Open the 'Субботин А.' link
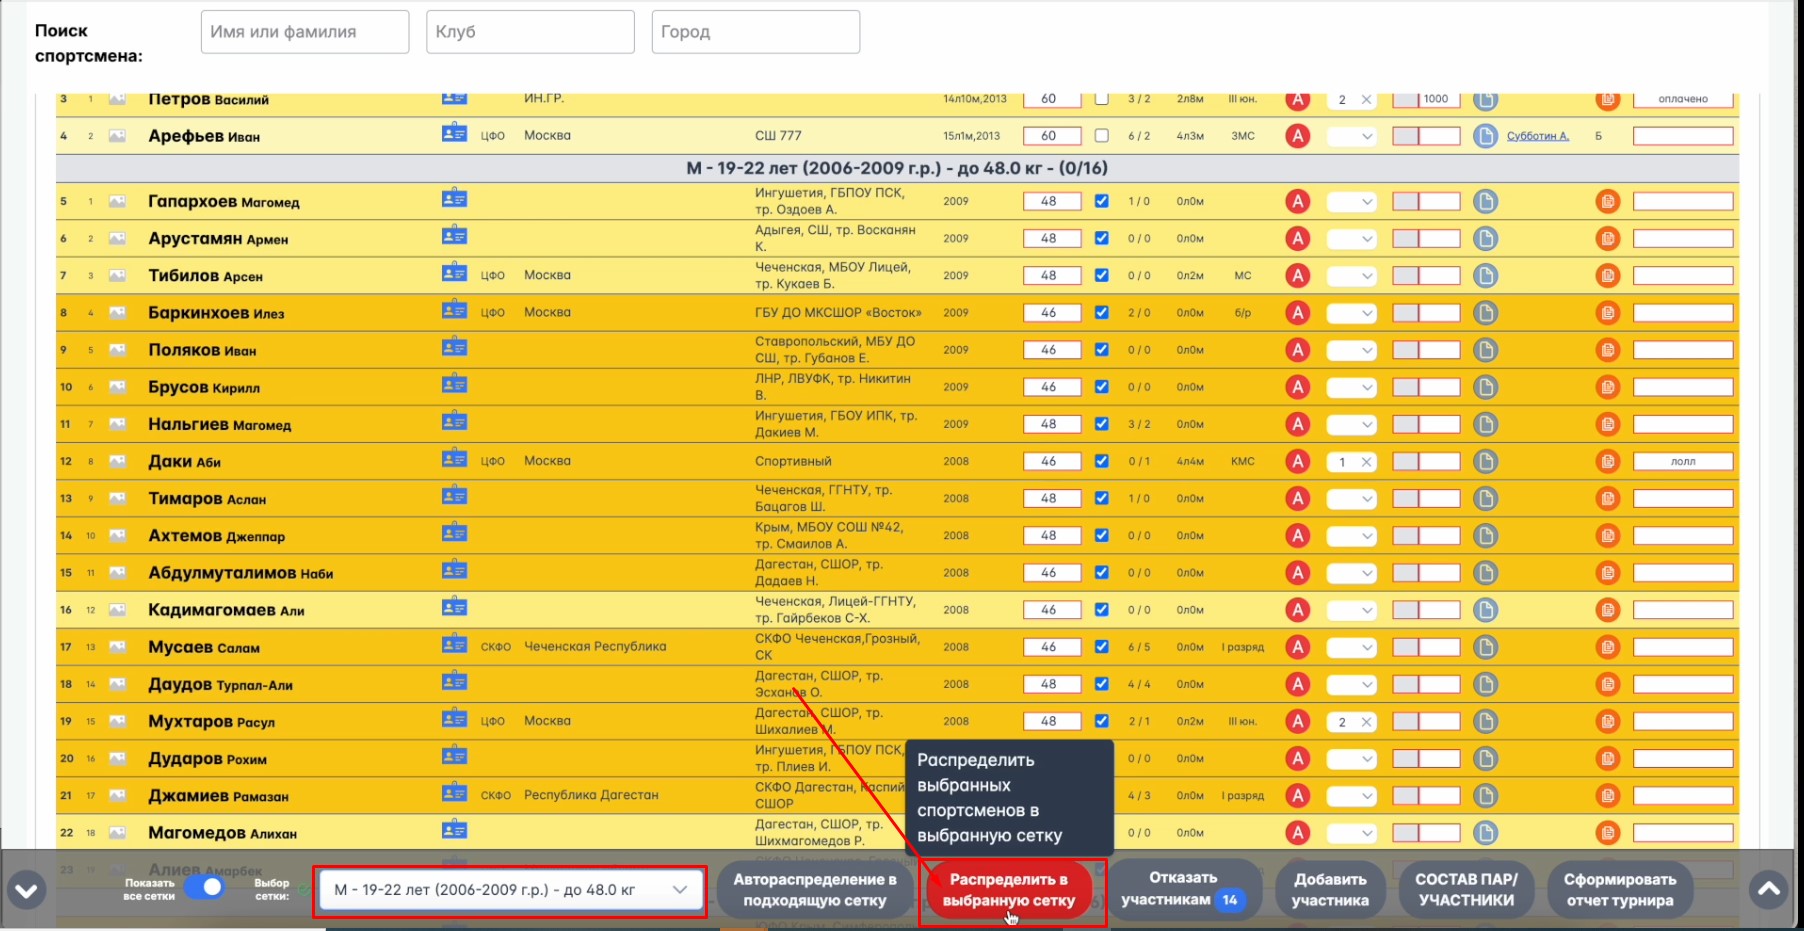The width and height of the screenshot is (1804, 931). [x=1537, y=136]
